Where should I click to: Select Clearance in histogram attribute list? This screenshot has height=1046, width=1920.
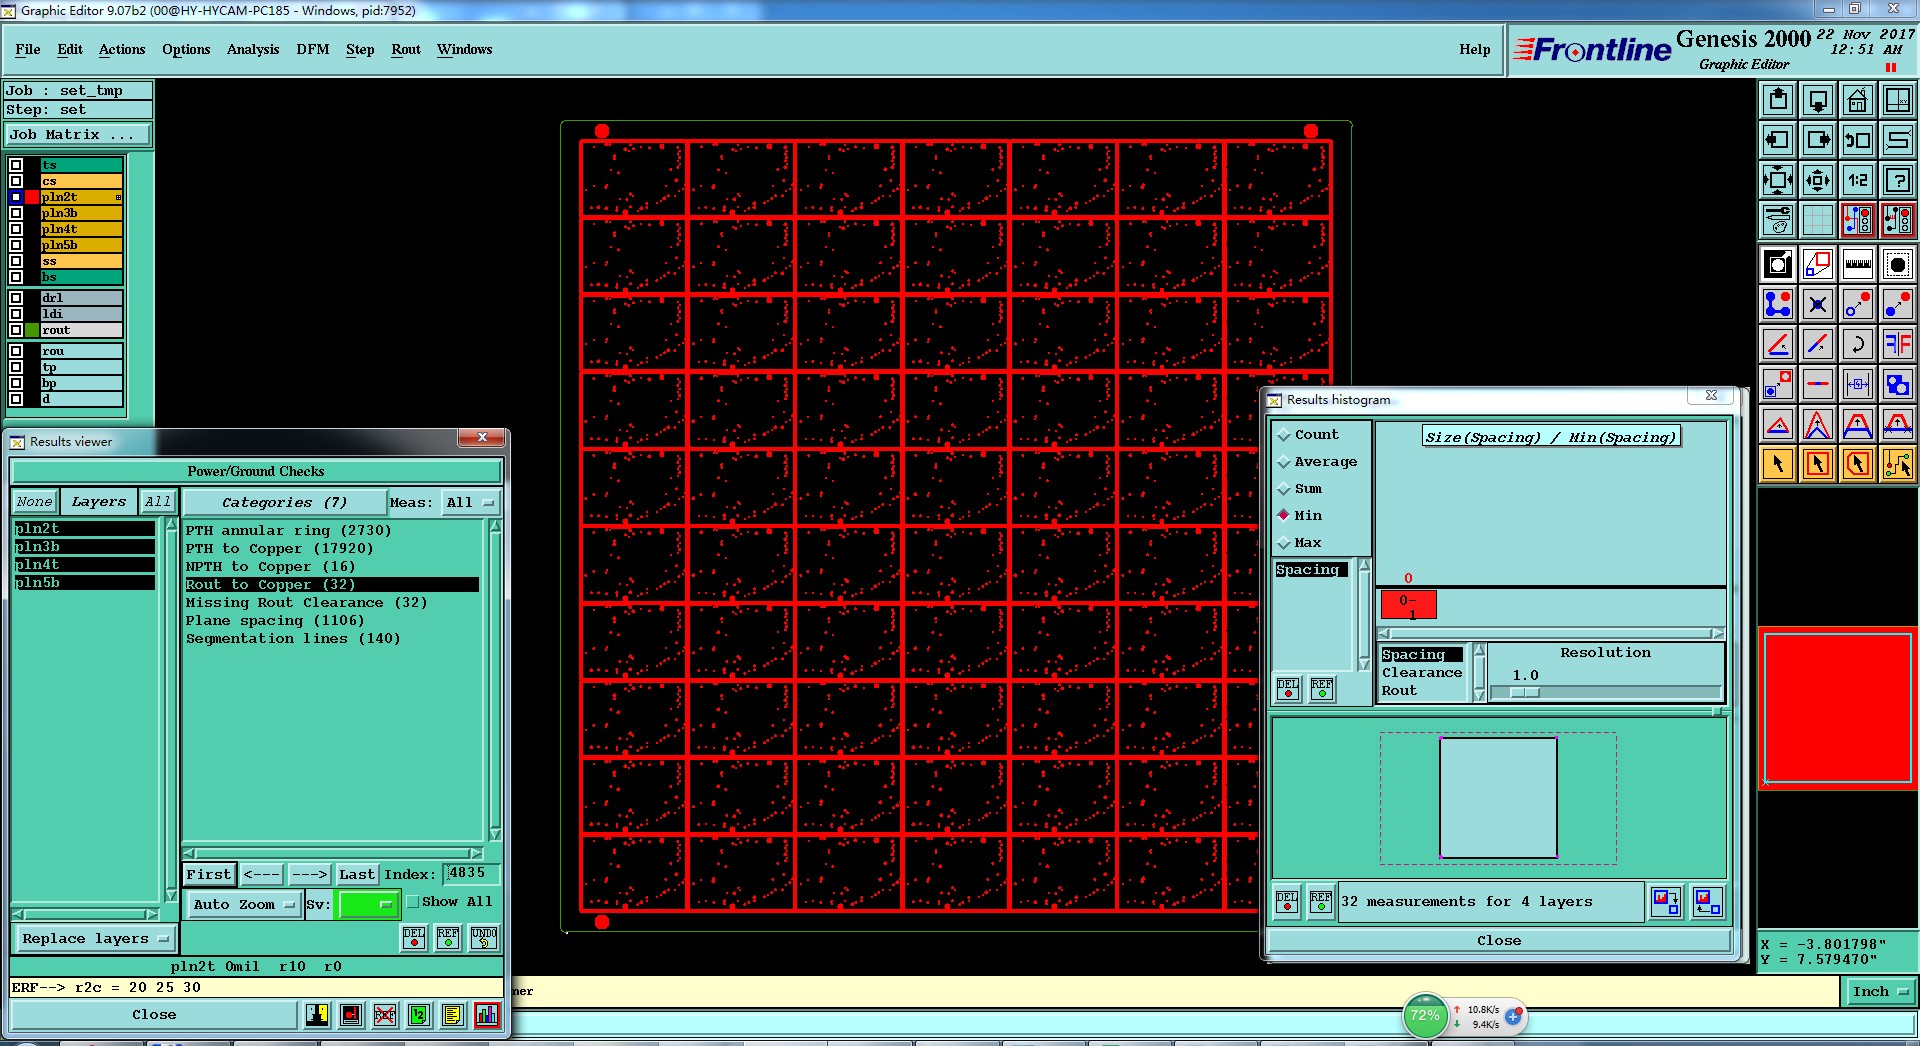[1422, 673]
